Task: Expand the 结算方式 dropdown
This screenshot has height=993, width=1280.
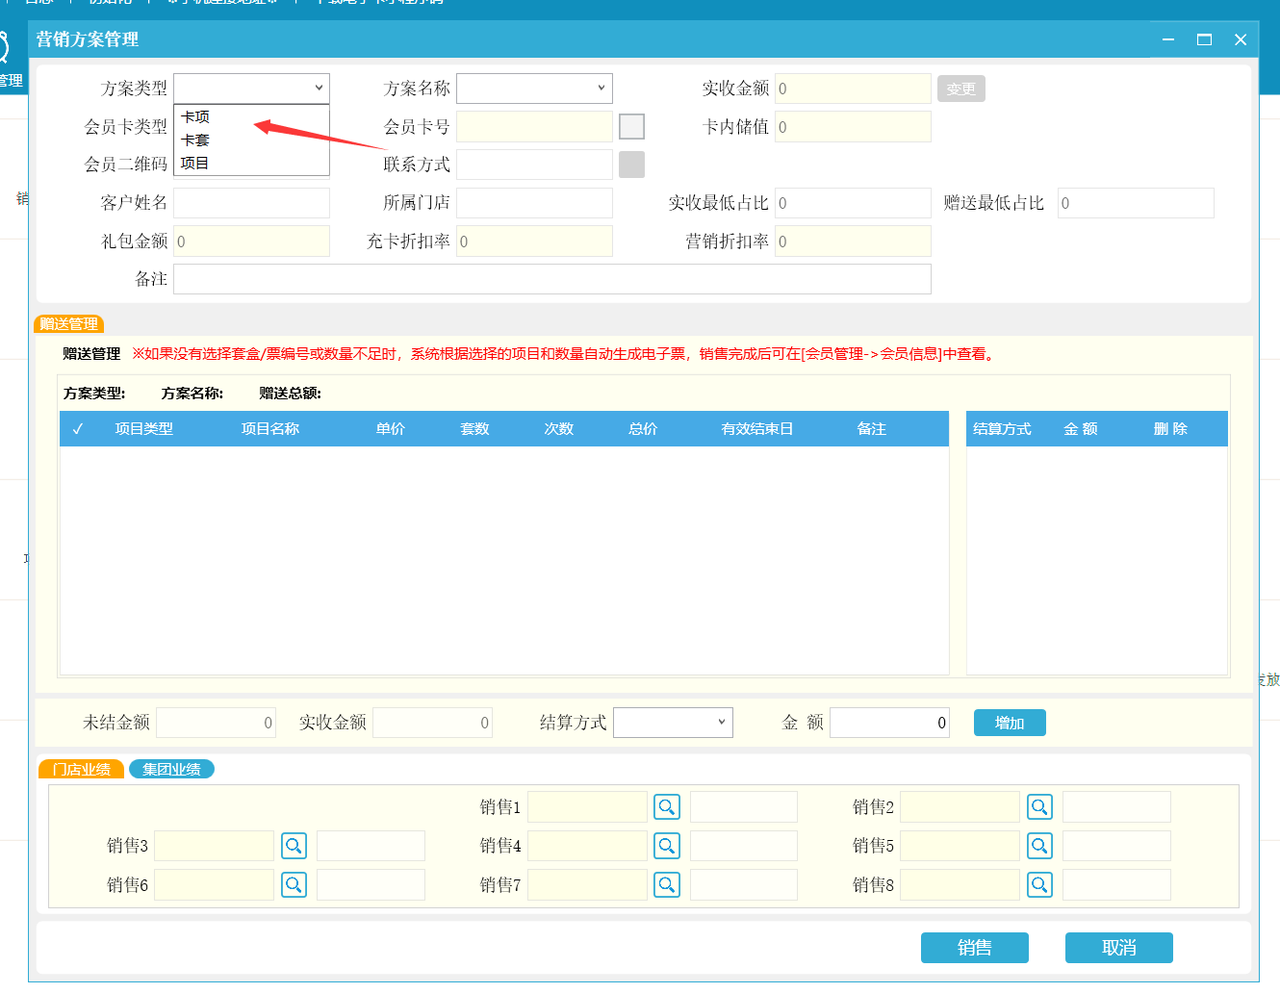Action: pyautogui.click(x=673, y=722)
